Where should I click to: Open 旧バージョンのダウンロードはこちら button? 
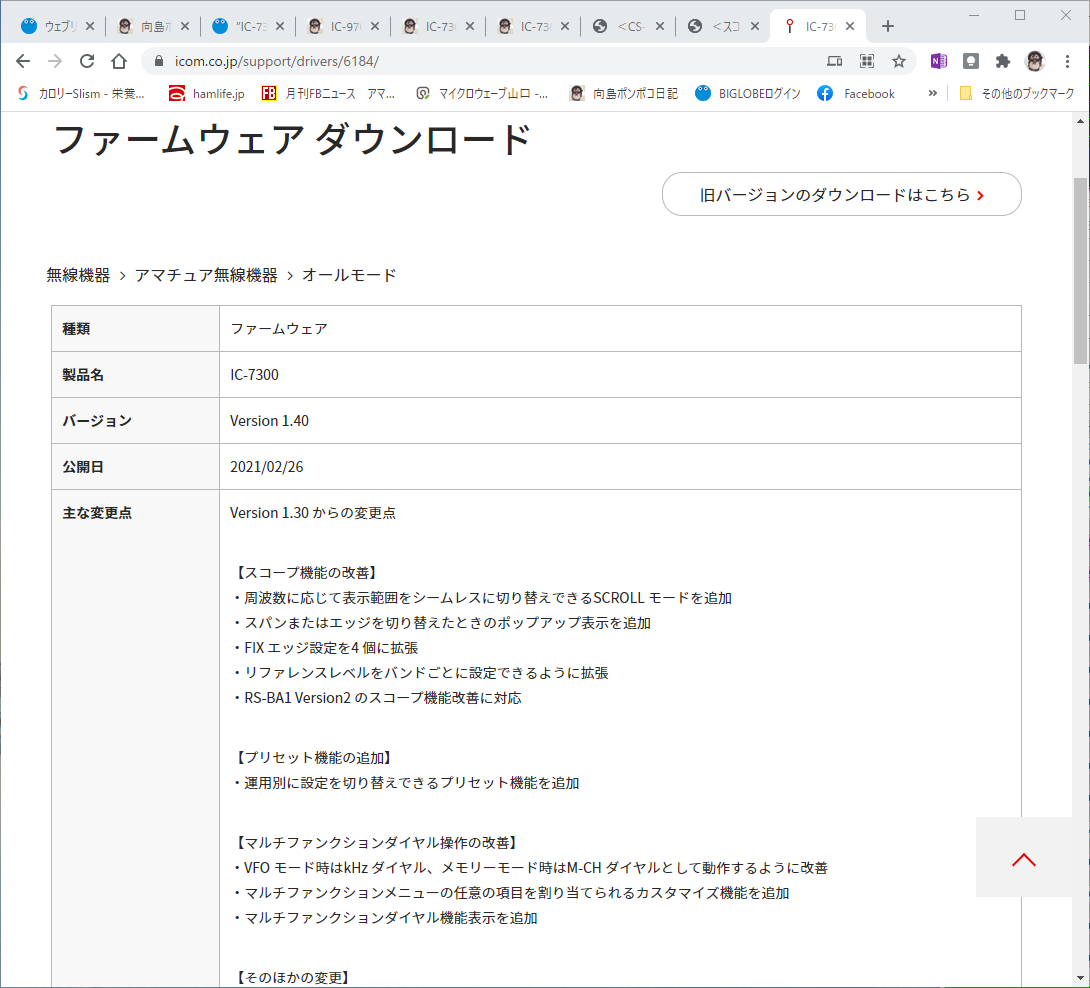[x=841, y=194]
